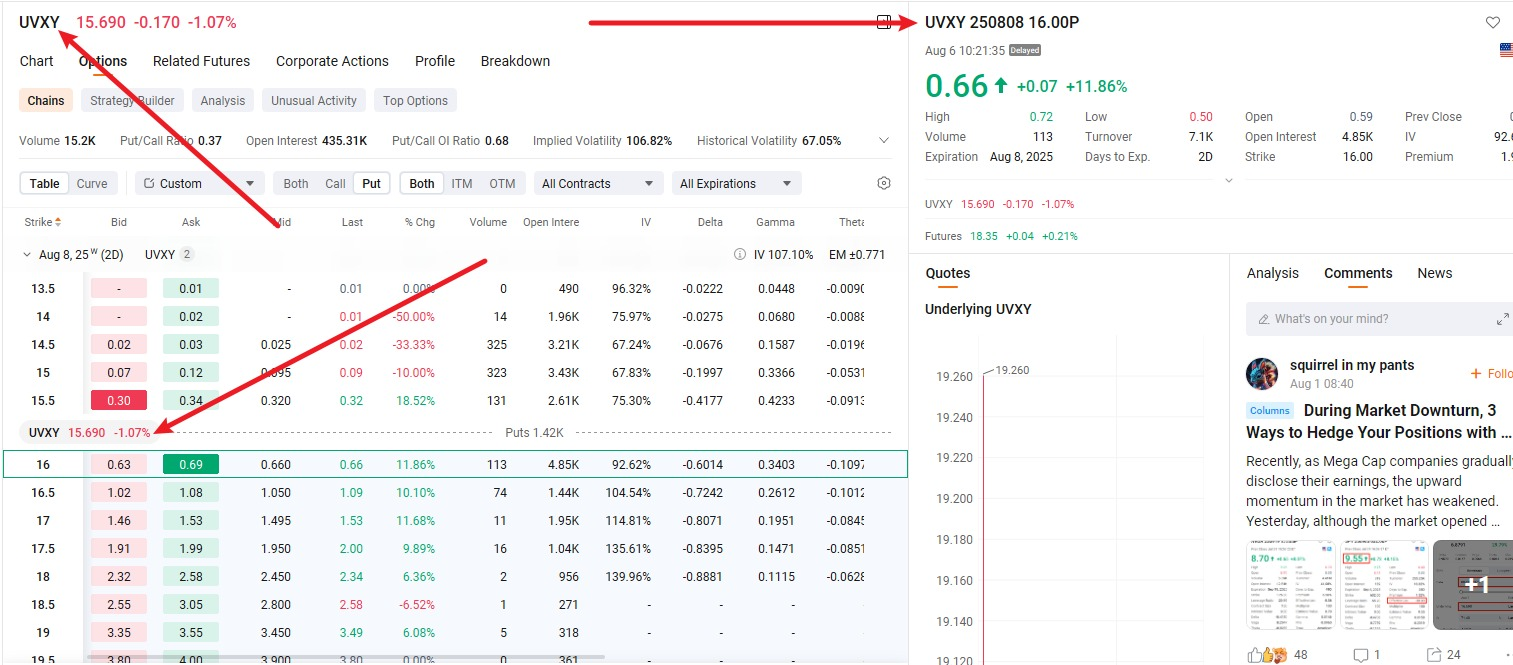Expand more option quote details
Viewport: 1513px width, 665px height.
(x=1229, y=181)
